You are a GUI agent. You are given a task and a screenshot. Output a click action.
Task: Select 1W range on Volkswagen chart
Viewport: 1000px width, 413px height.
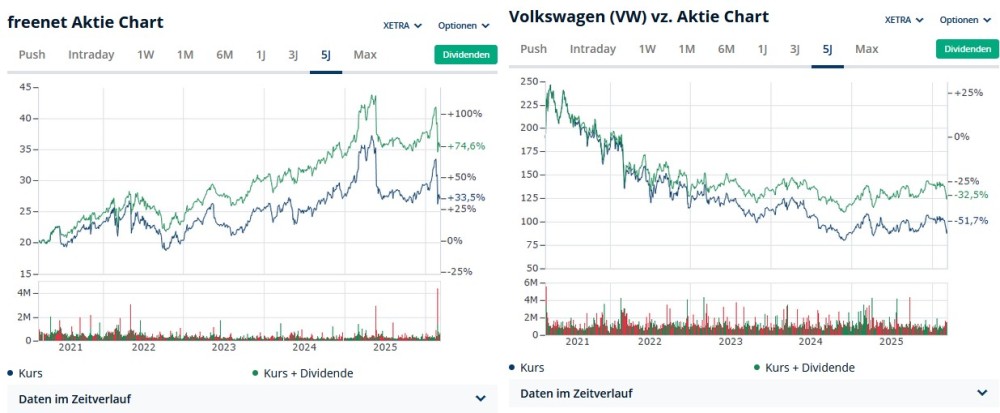[x=647, y=49]
